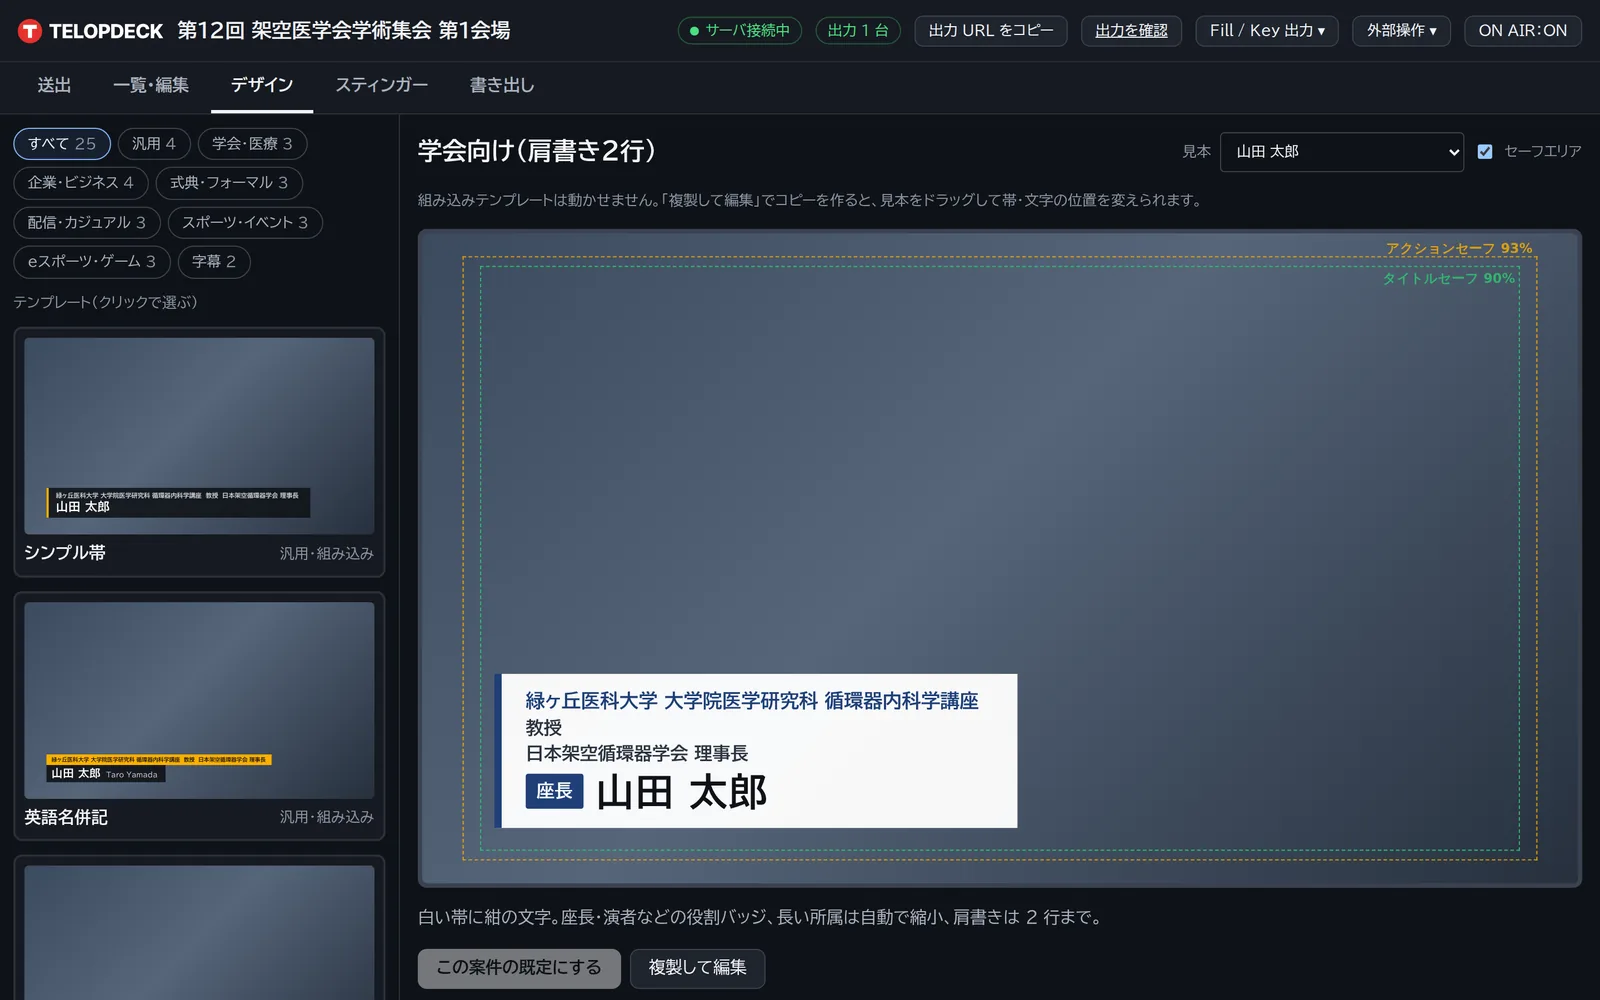Click the サーバ接続中 status pill
This screenshot has width=1600, height=1000.
coord(740,31)
